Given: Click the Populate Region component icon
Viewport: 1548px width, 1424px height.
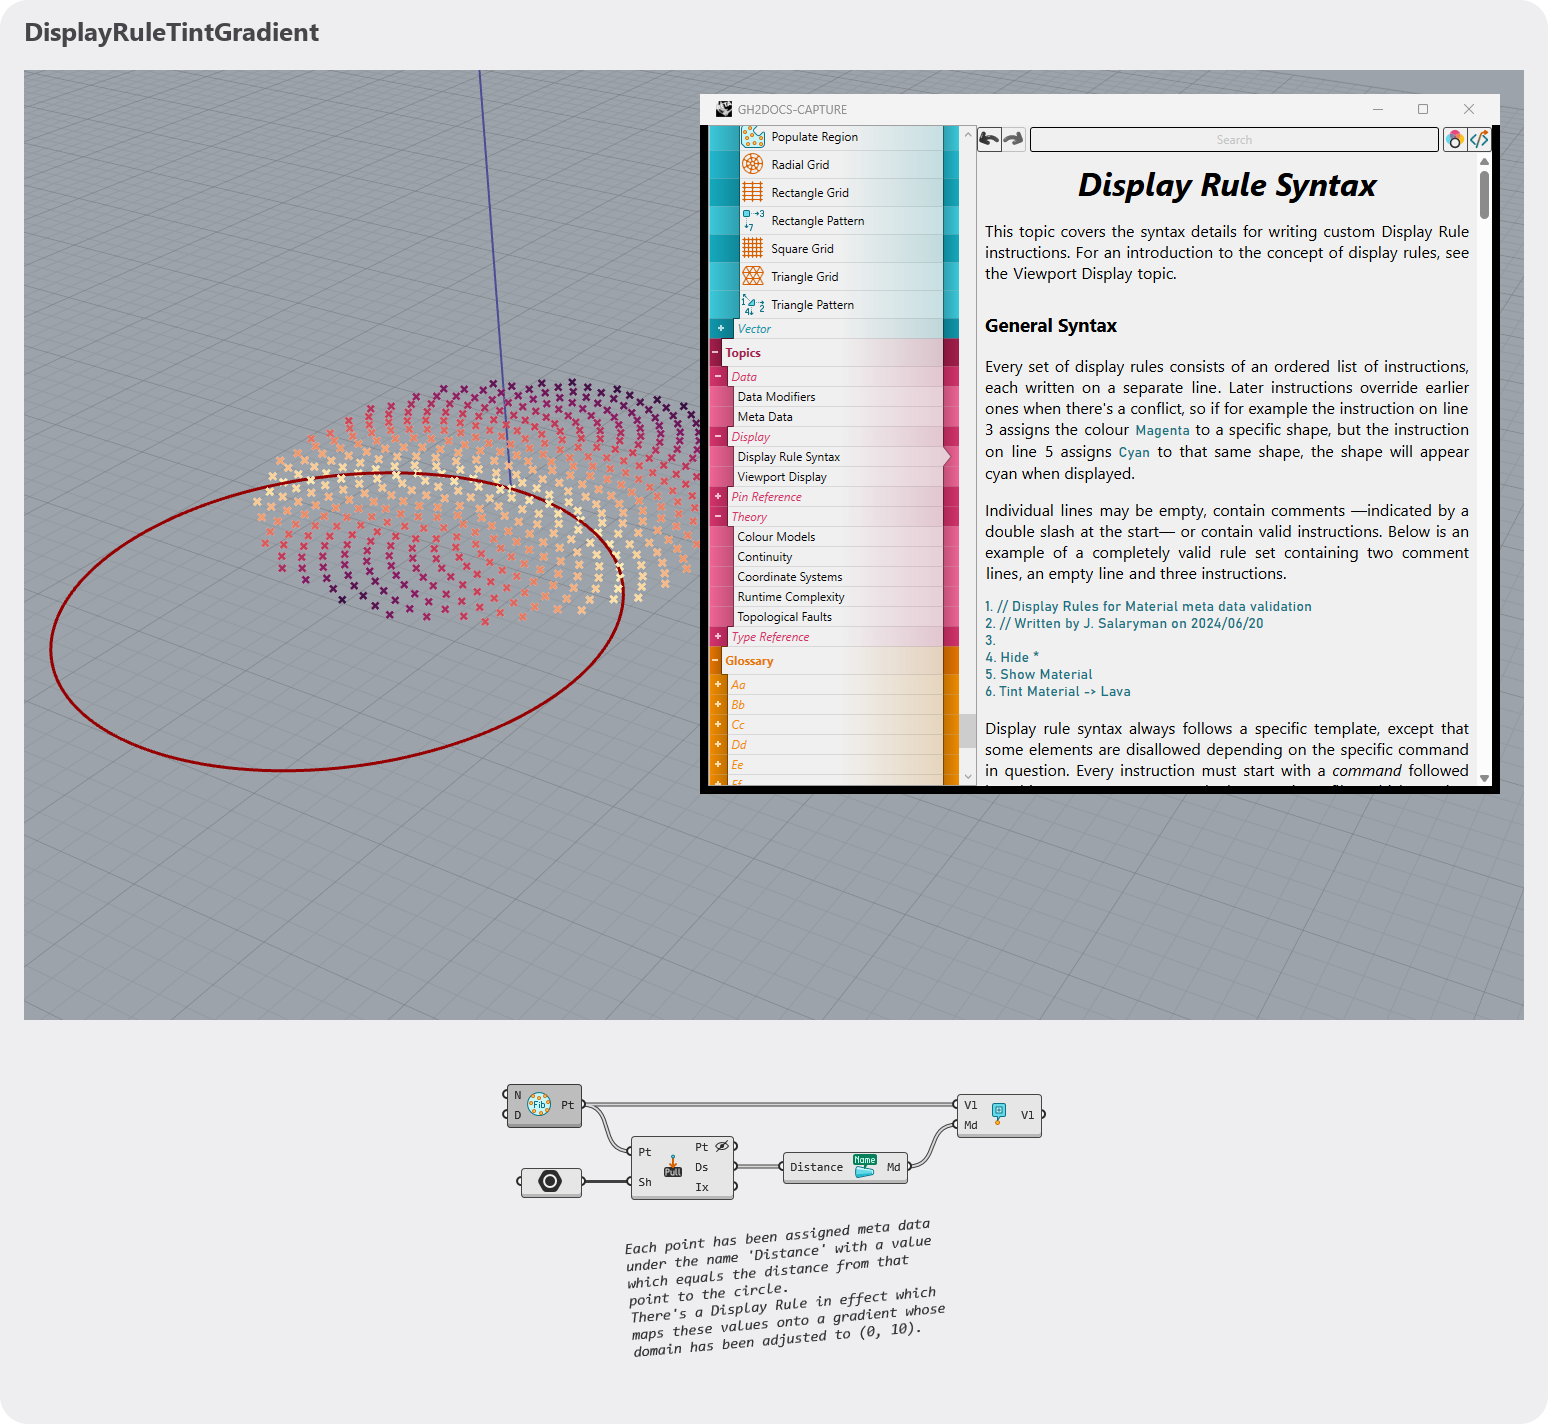Looking at the screenshot, I should pyautogui.click(x=753, y=137).
